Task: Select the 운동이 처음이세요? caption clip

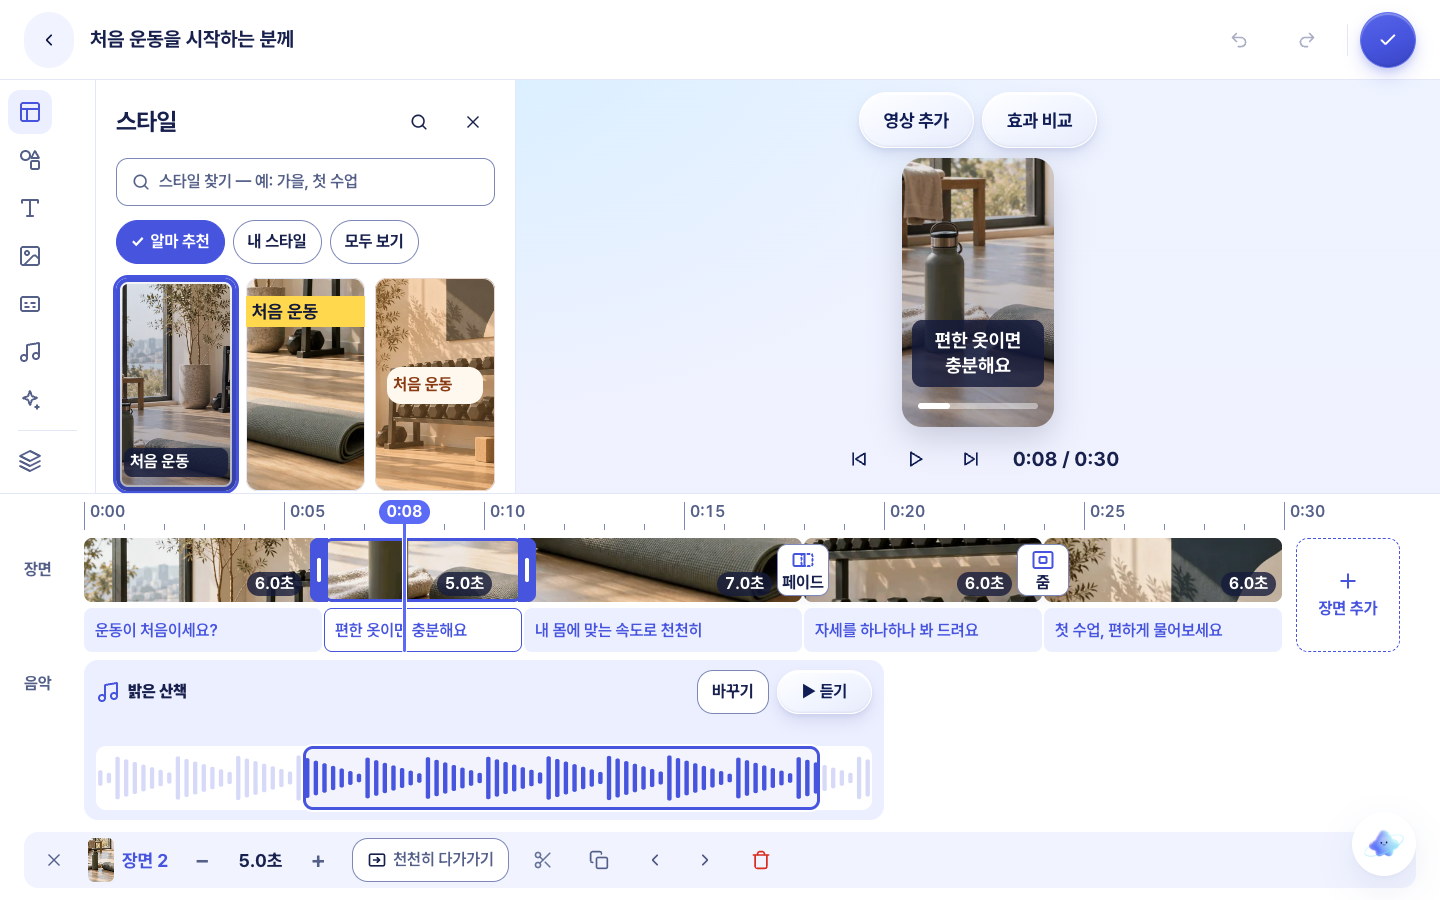Action: pos(203,630)
